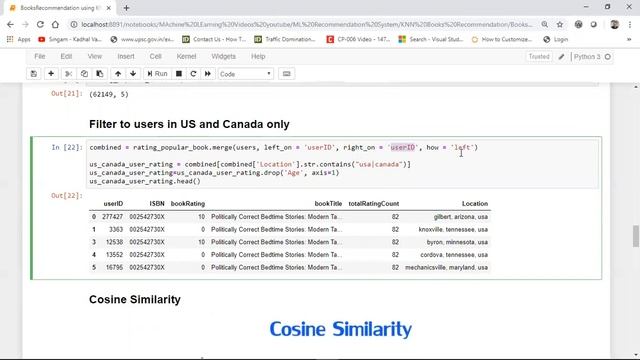Paste cells below icon
The width and height of the screenshot is (640, 360).
click(100, 74)
